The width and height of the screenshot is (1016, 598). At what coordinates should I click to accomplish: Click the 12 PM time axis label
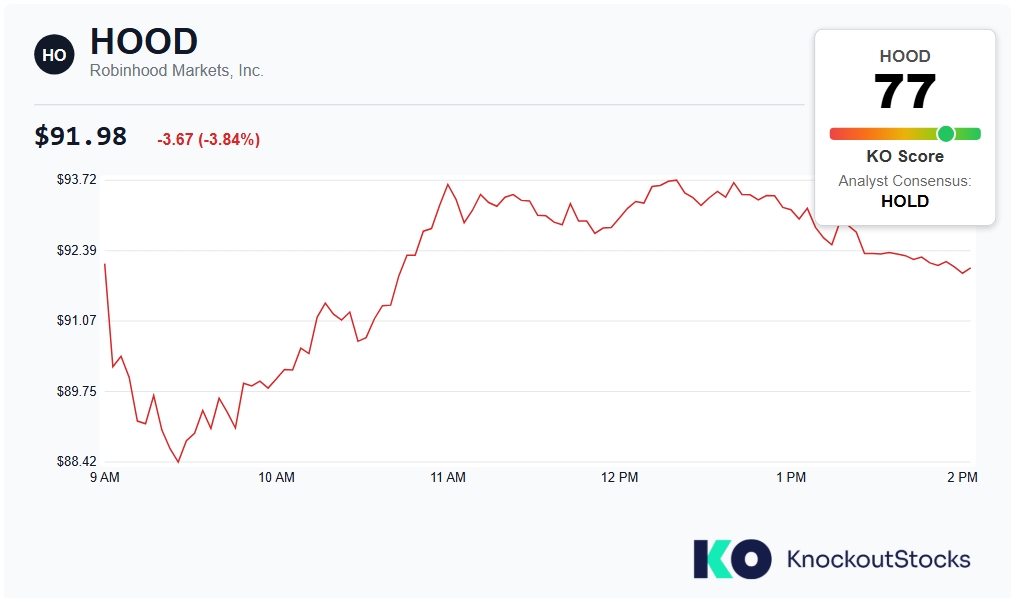[x=619, y=477]
